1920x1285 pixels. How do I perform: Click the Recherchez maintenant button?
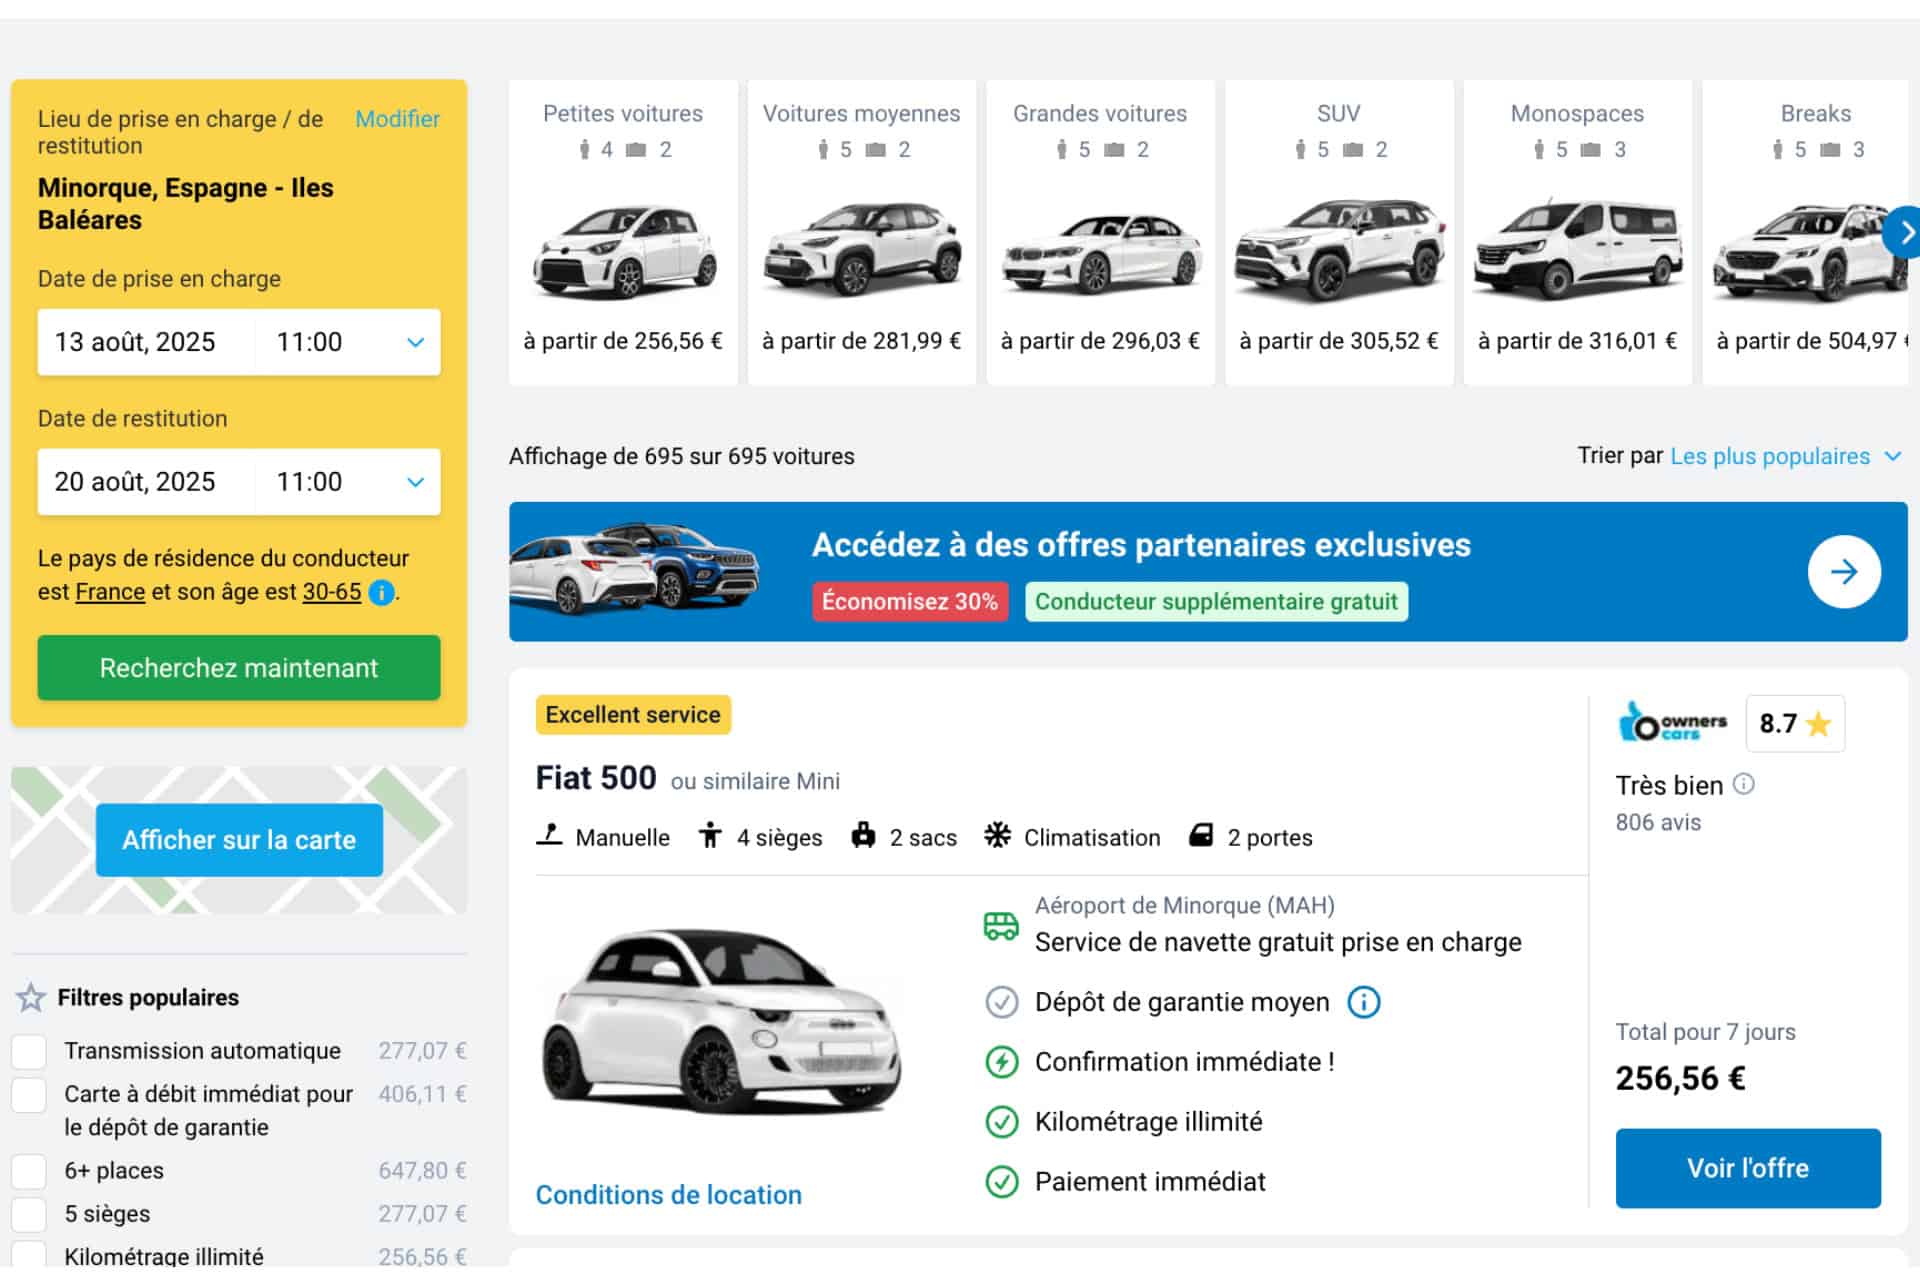click(x=239, y=668)
